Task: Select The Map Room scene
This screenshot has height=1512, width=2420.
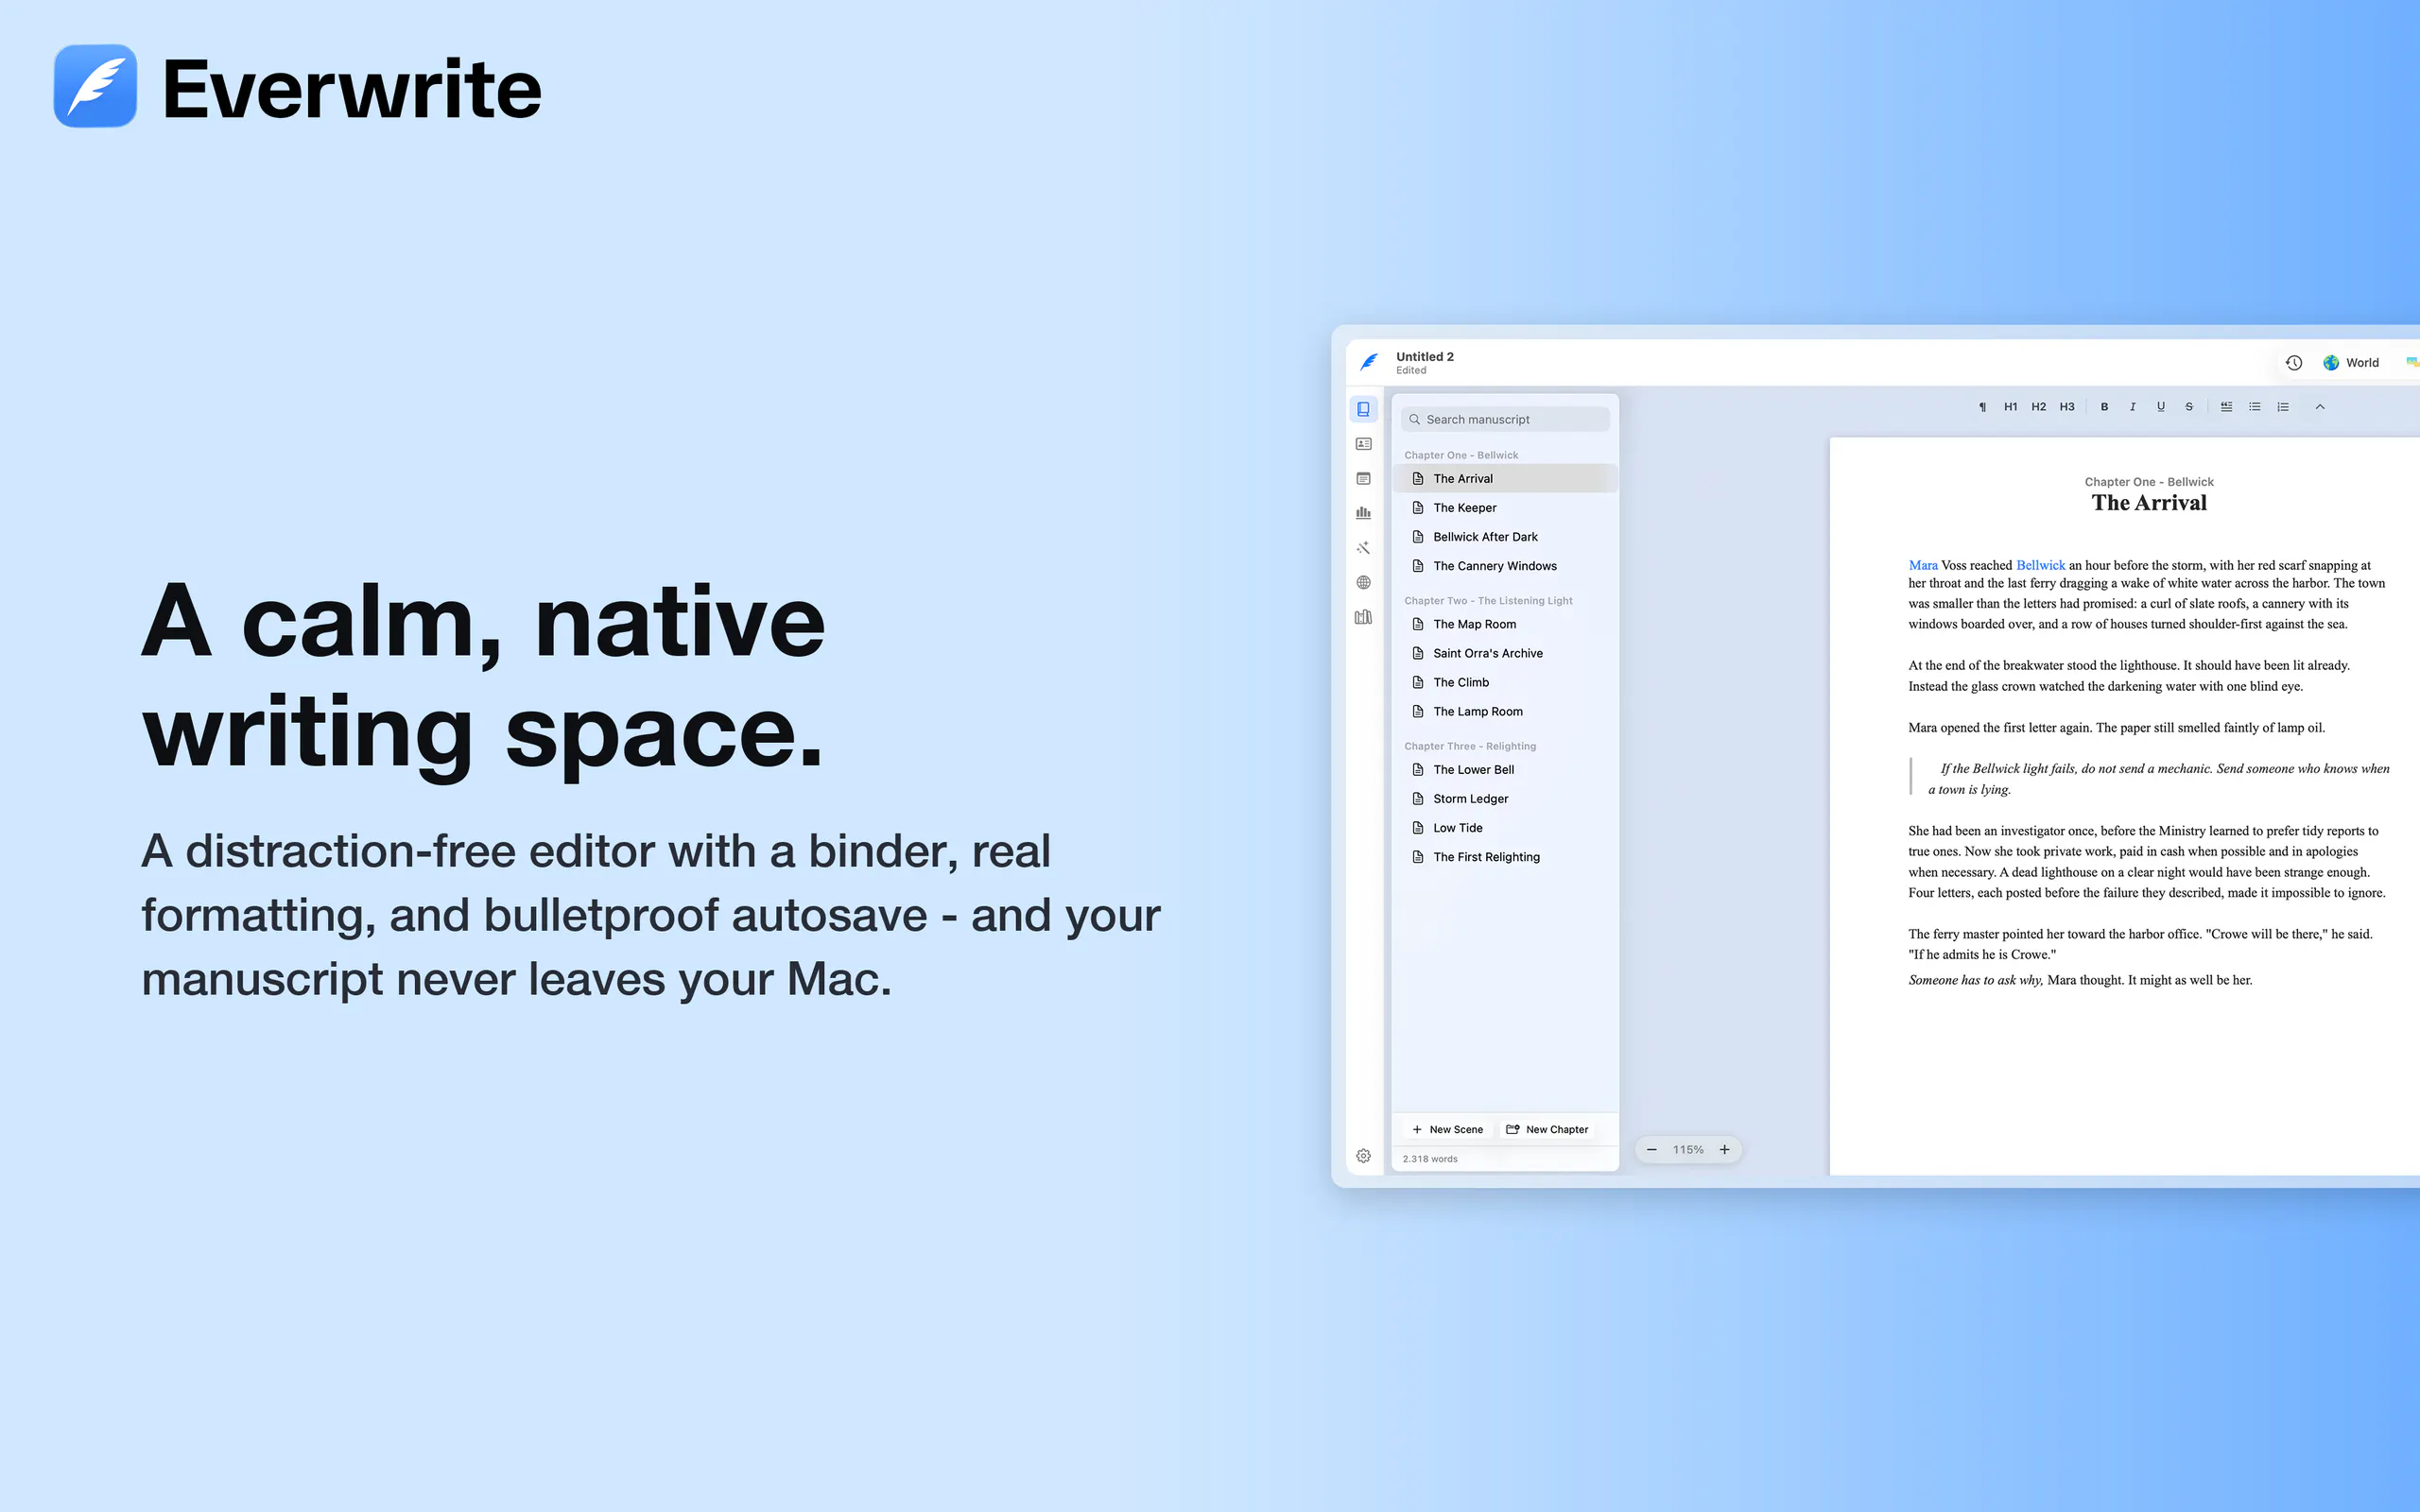Action: coord(1505,624)
